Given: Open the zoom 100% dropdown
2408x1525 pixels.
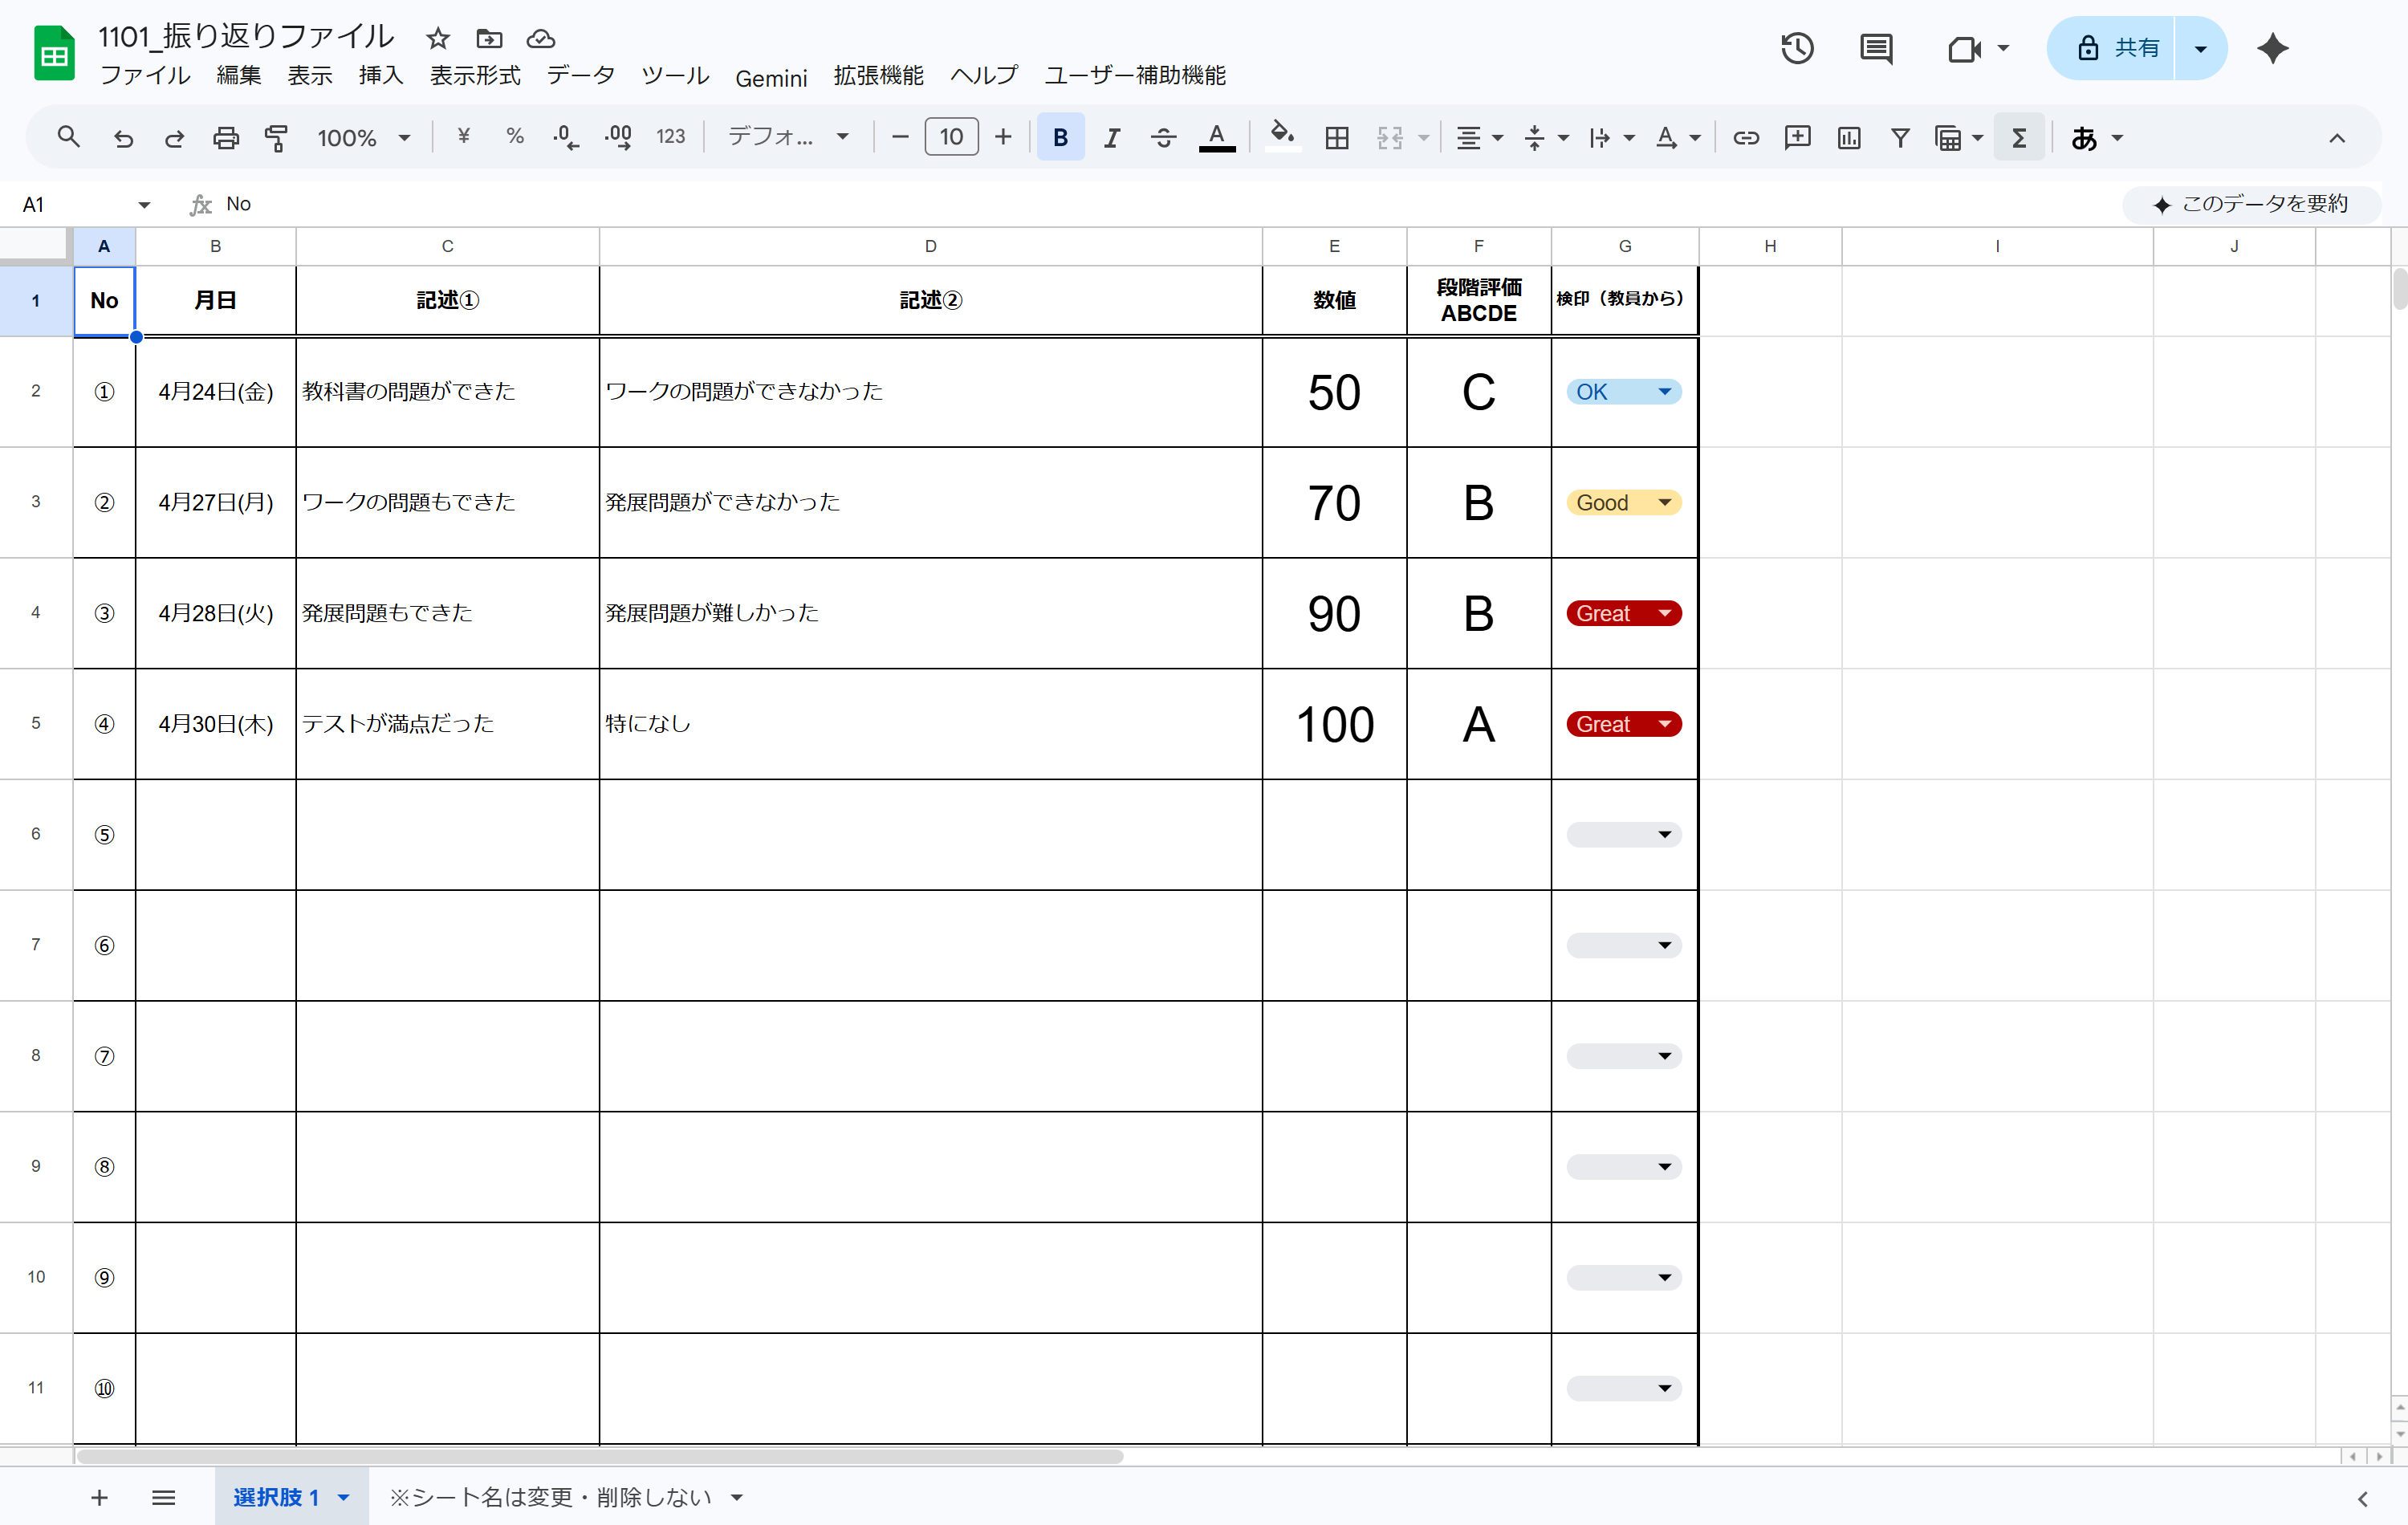Looking at the screenshot, I should tap(364, 138).
